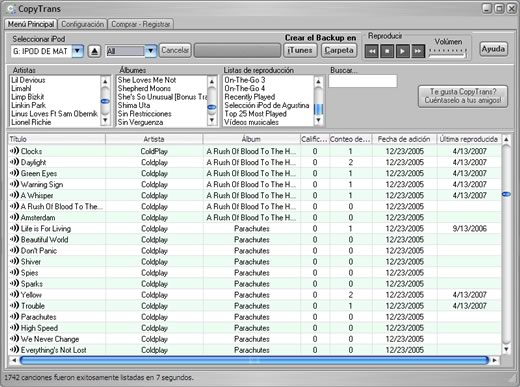Select Linkin Park in Artistas list
This screenshot has width=520, height=387.
coord(28,105)
